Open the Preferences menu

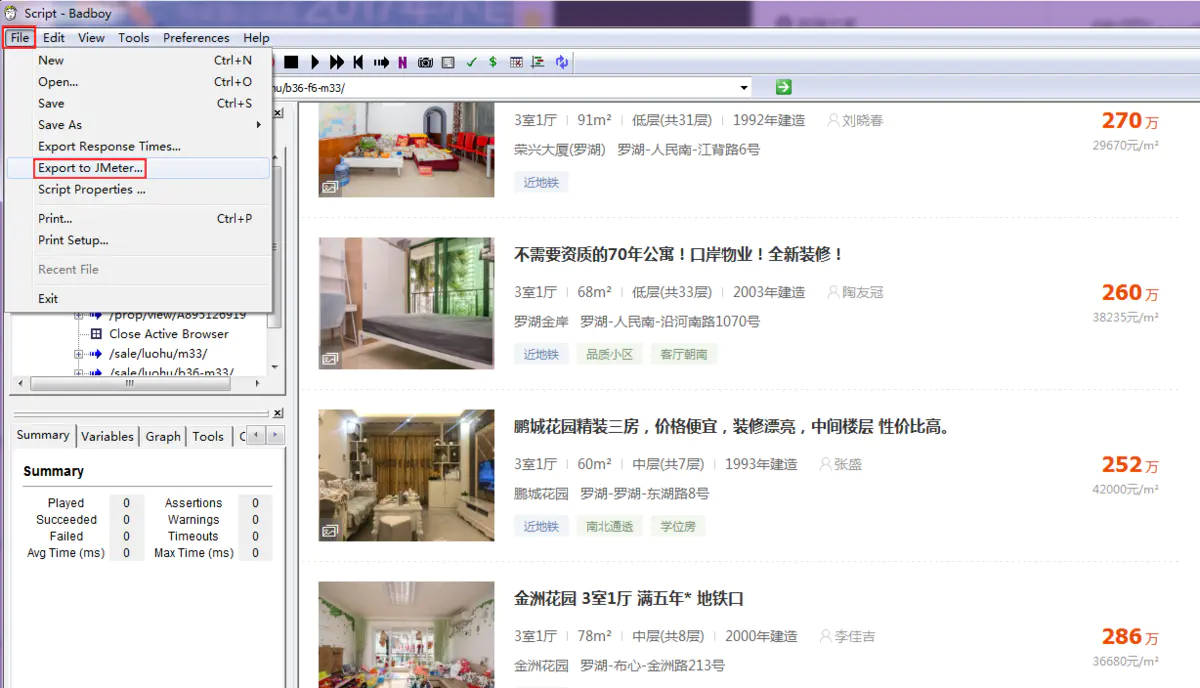coord(196,38)
